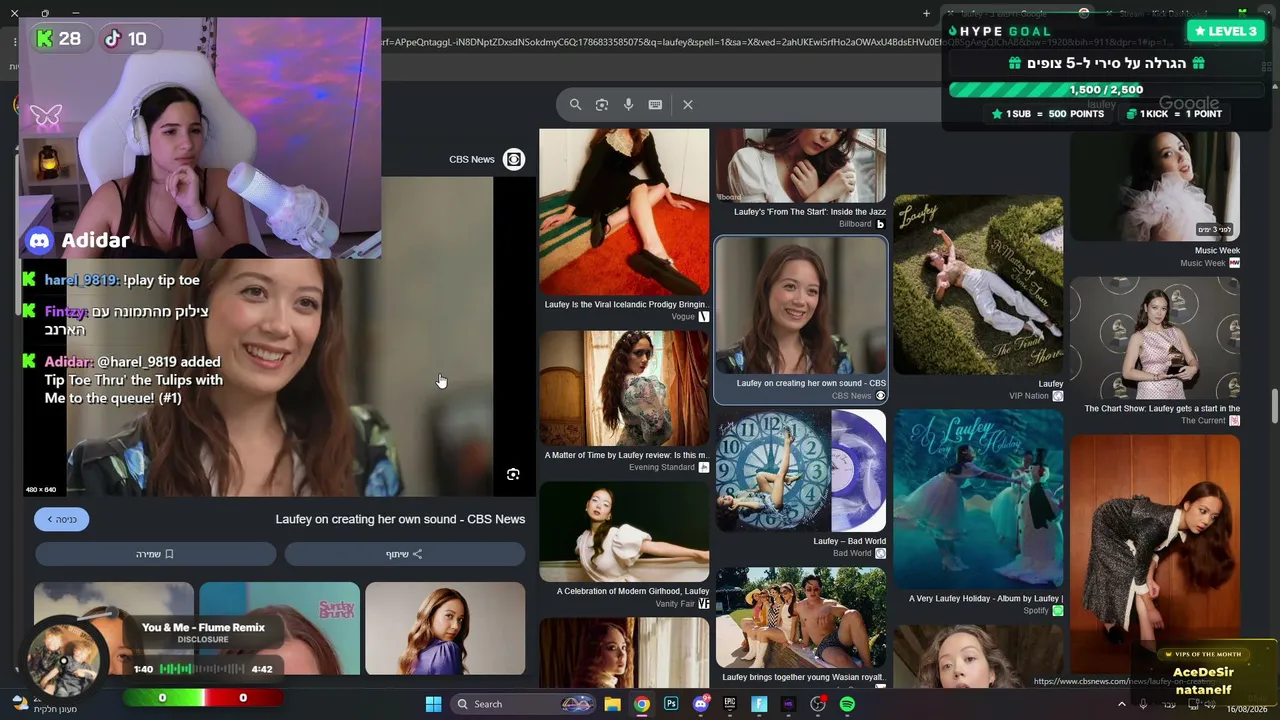Switch to Google Chrome on the taskbar
The image size is (1280, 720).
tap(642, 704)
